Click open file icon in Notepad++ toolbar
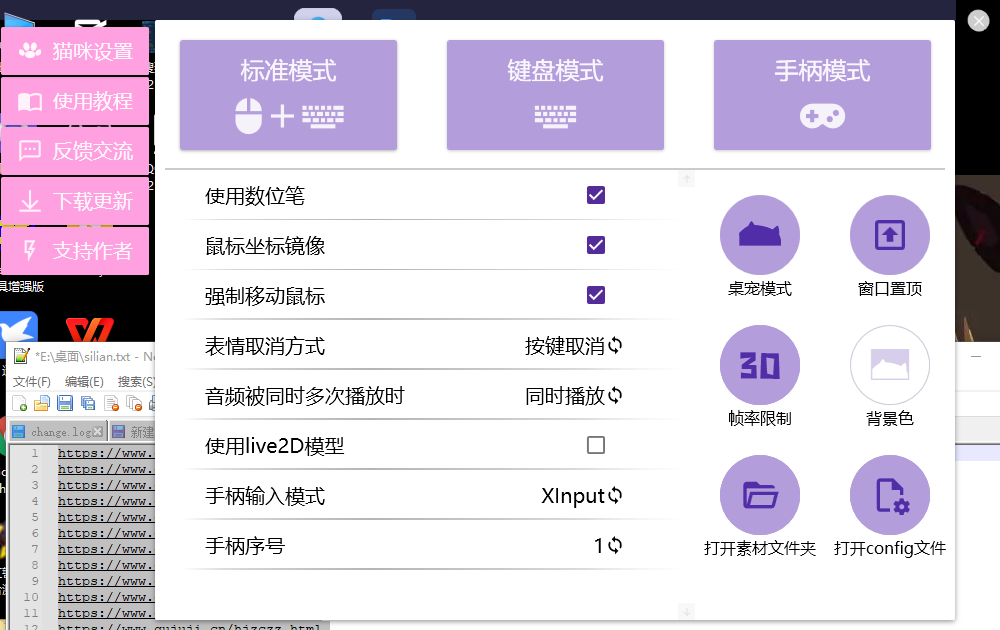This screenshot has height=630, width=1000. [42, 403]
